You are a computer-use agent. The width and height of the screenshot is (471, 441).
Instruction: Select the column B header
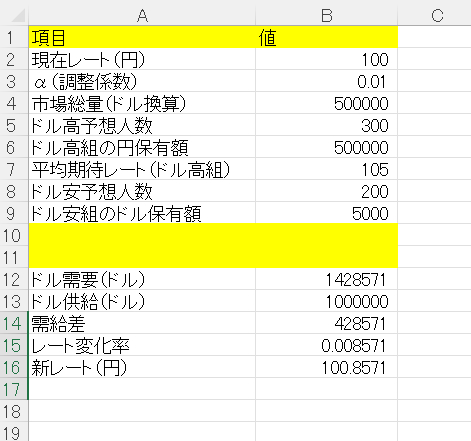326,15
